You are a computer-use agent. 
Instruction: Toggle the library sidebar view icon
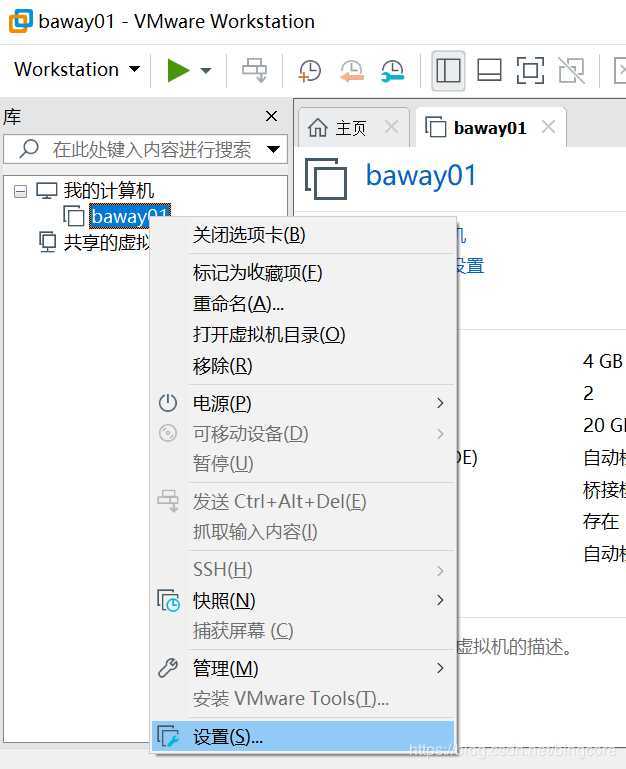[448, 71]
